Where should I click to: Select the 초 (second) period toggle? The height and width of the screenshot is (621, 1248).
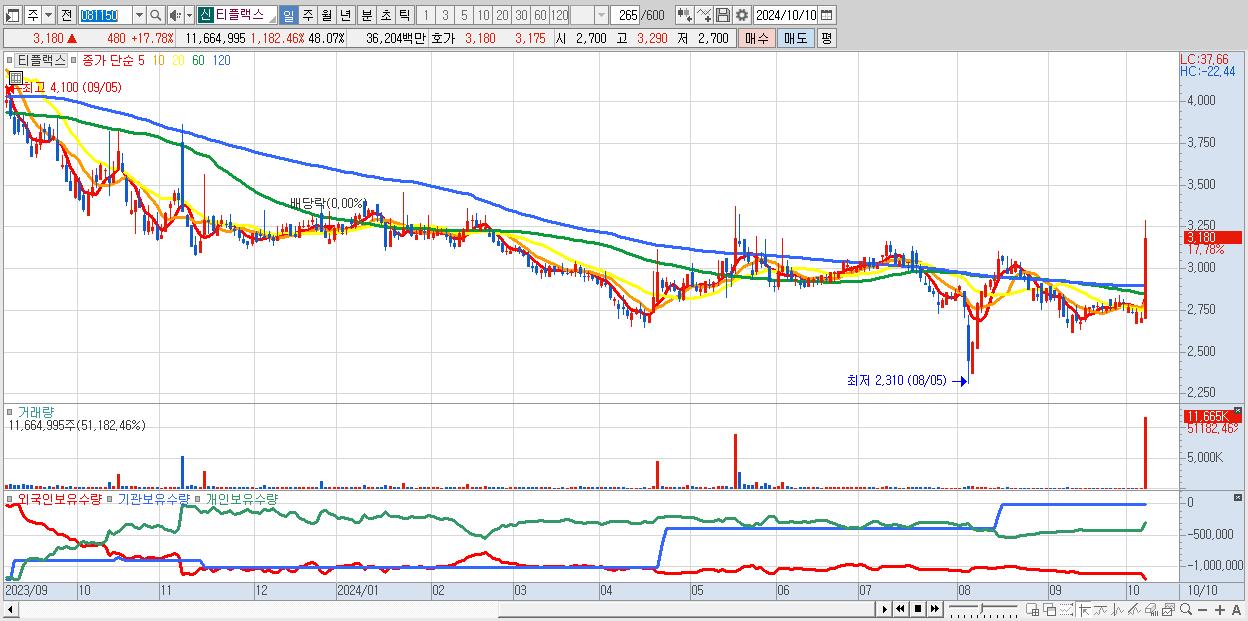click(x=385, y=15)
